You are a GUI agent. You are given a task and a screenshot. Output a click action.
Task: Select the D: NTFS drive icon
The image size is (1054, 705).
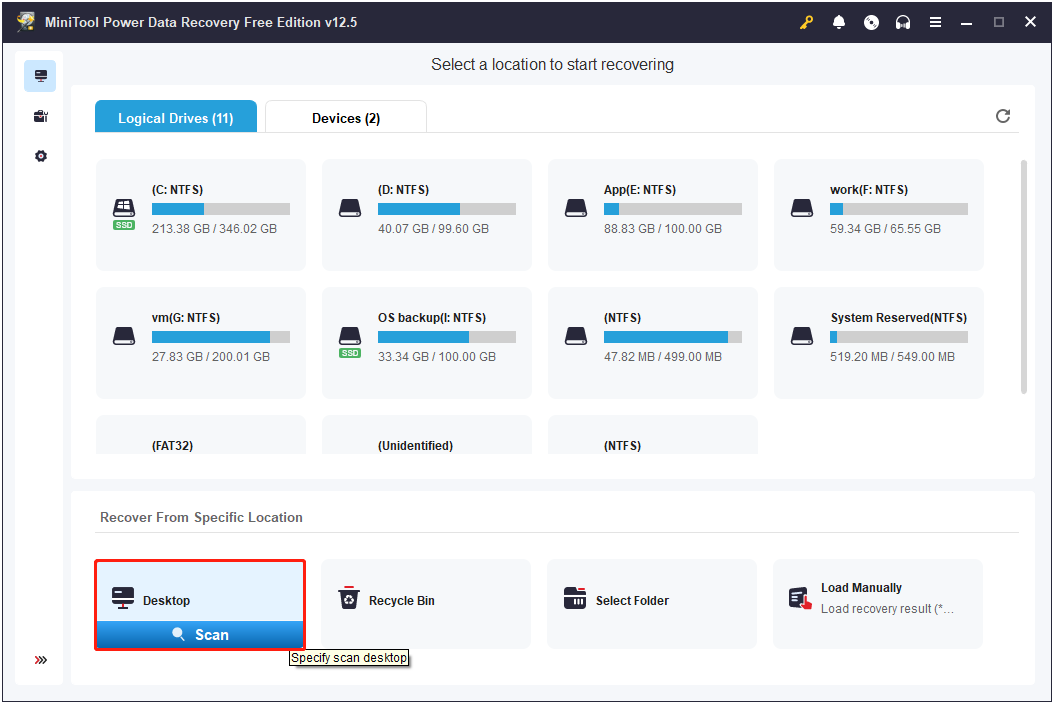tap(350, 208)
